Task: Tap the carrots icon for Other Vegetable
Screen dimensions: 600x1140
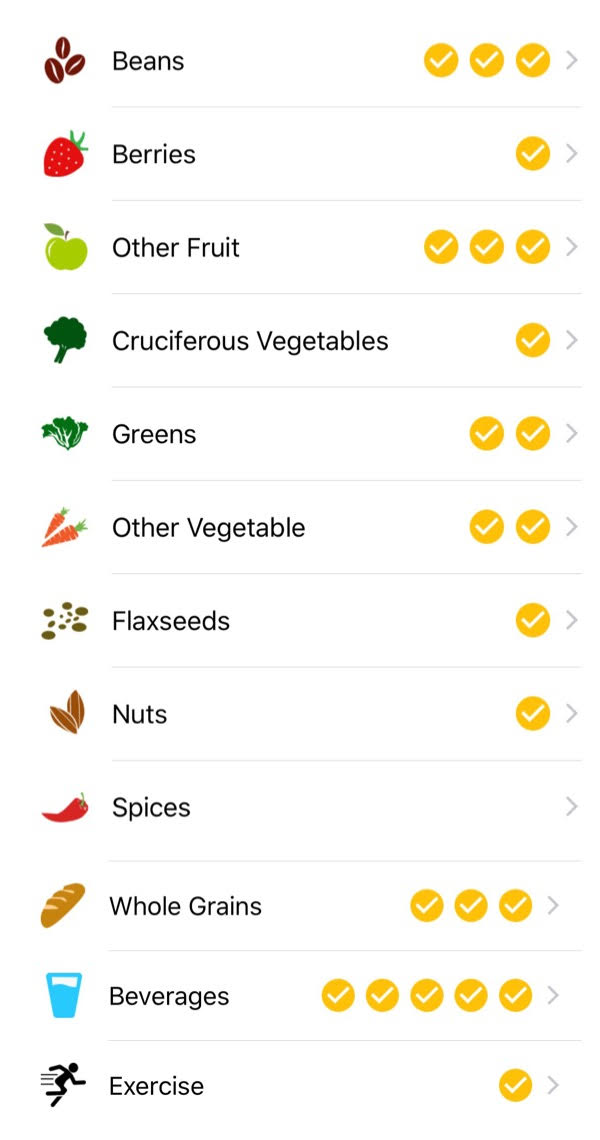Action: pos(65,527)
